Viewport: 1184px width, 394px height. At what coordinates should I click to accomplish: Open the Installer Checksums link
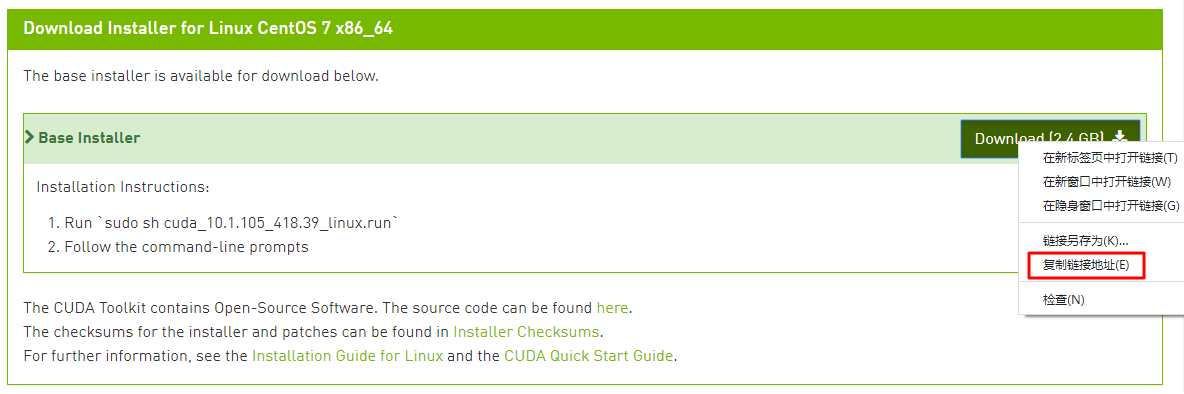pos(526,331)
